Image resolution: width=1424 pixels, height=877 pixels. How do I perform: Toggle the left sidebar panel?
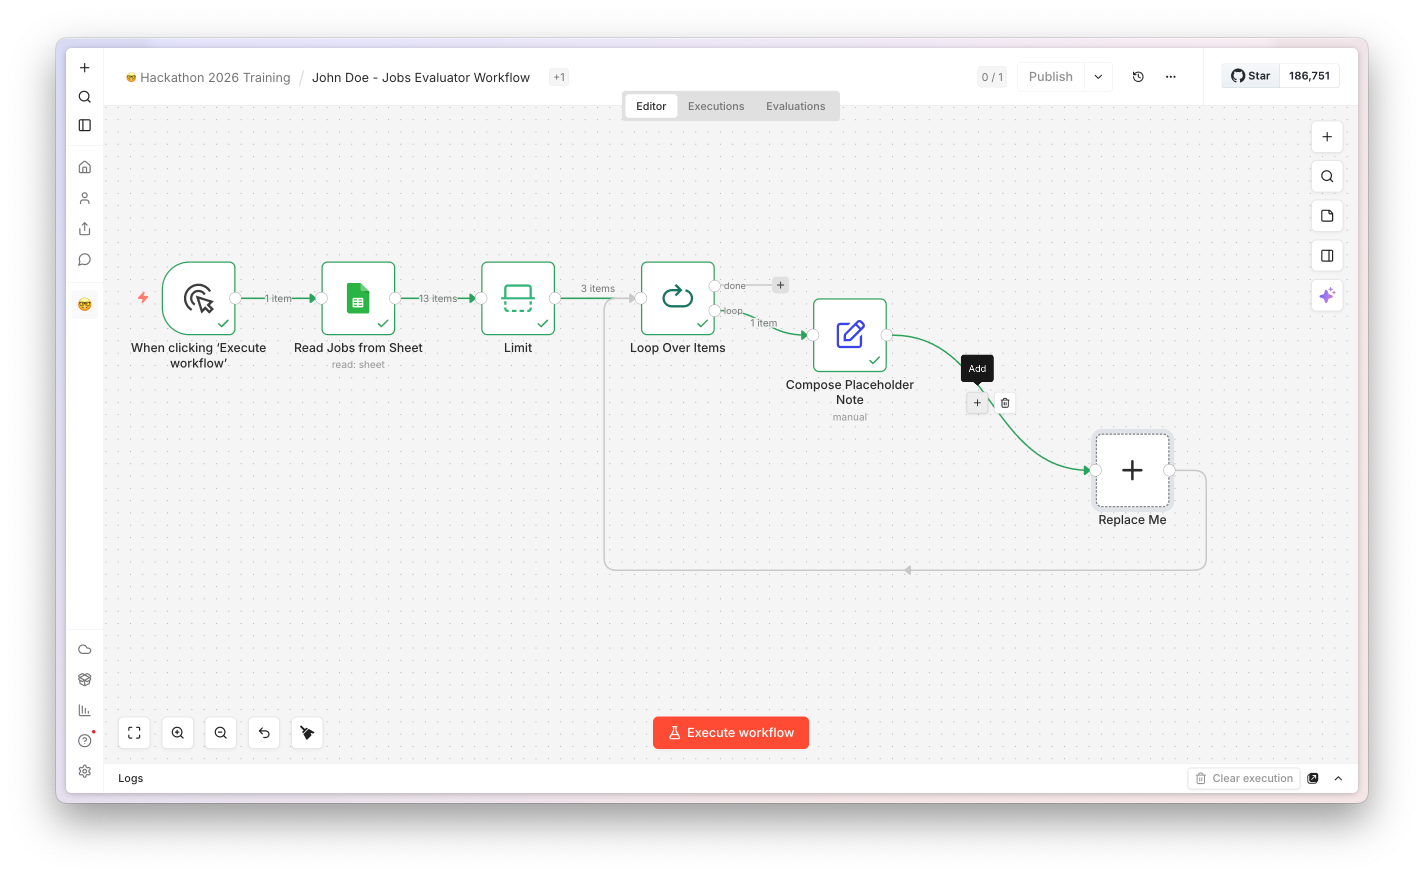[x=85, y=125]
